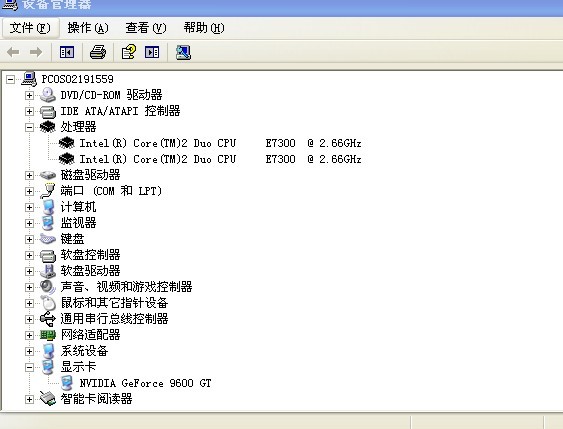Expand the IDE ATA/ATAPI 控制器 node
This screenshot has width=563, height=429.
pos(29,111)
